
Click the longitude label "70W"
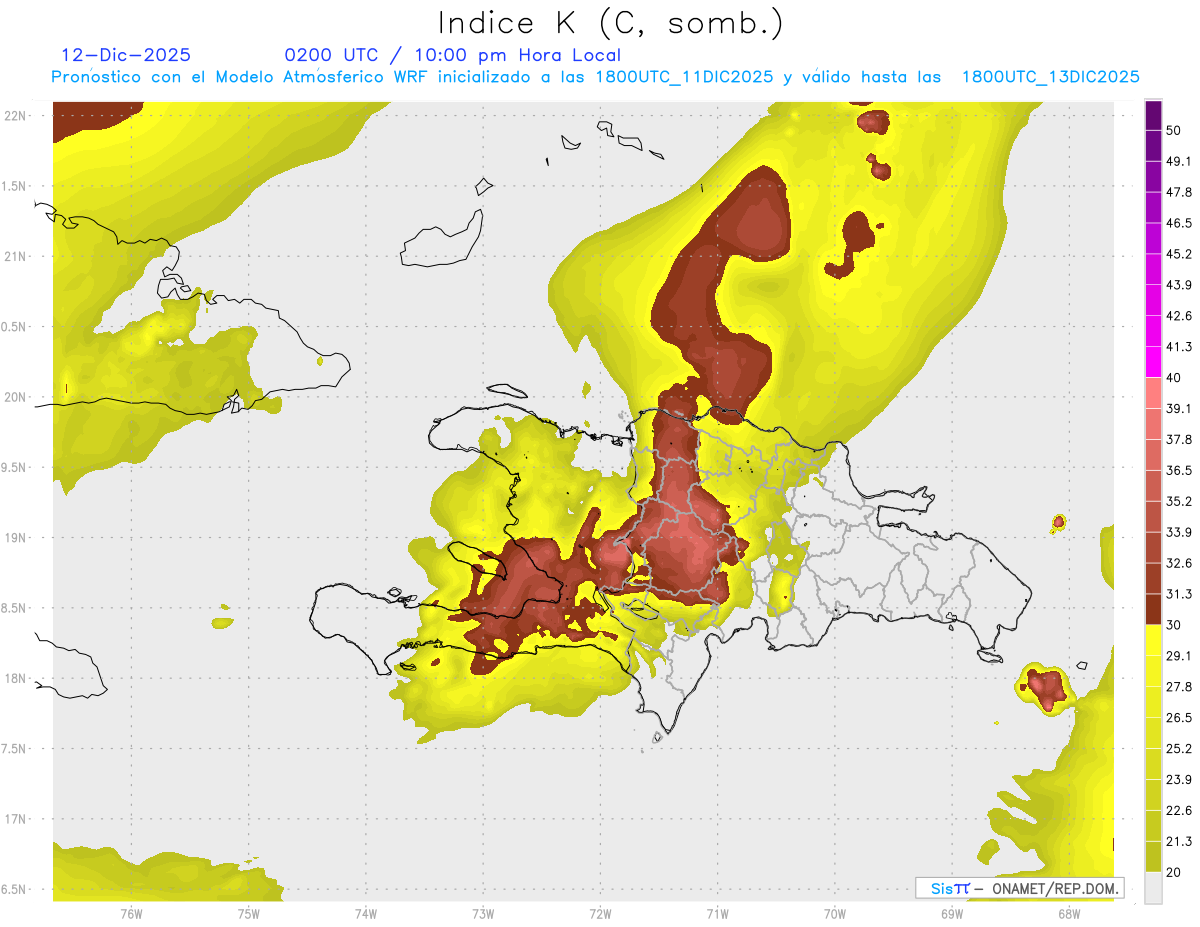click(x=834, y=913)
